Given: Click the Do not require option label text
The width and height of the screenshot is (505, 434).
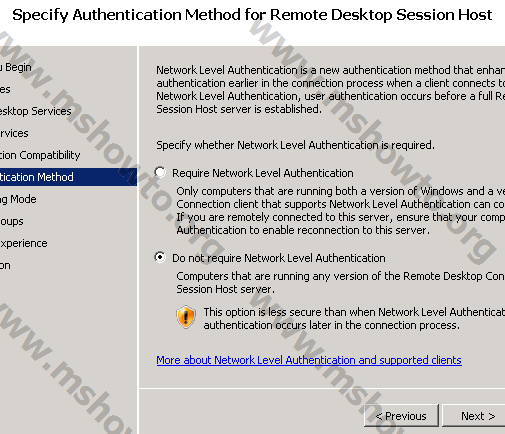Looking at the screenshot, I should click(x=279, y=258).
